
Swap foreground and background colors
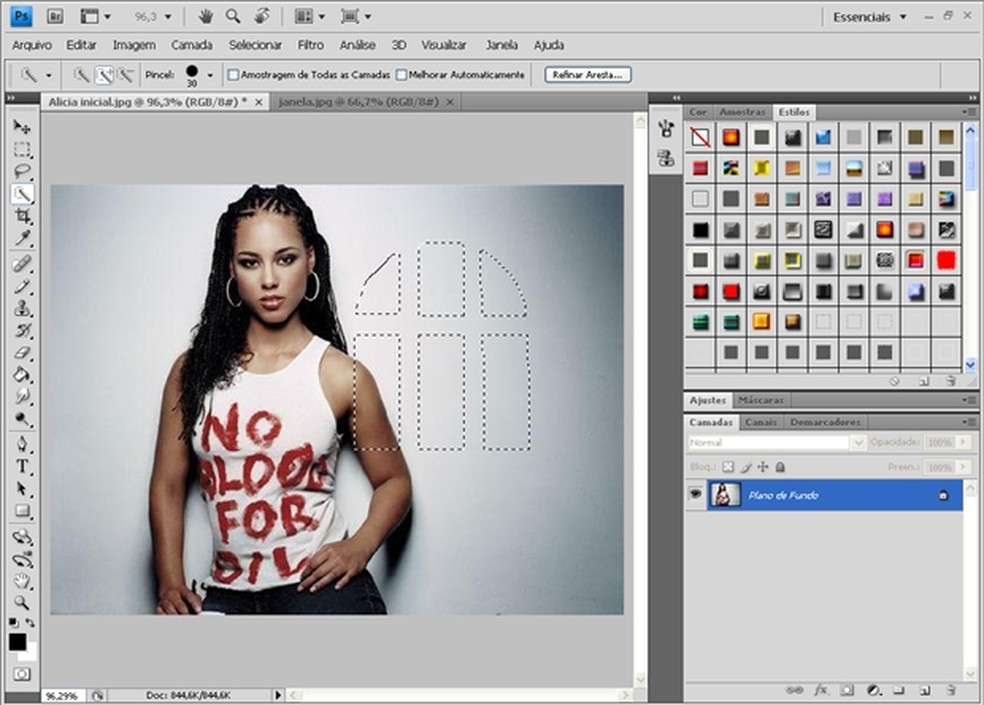pos(30,623)
